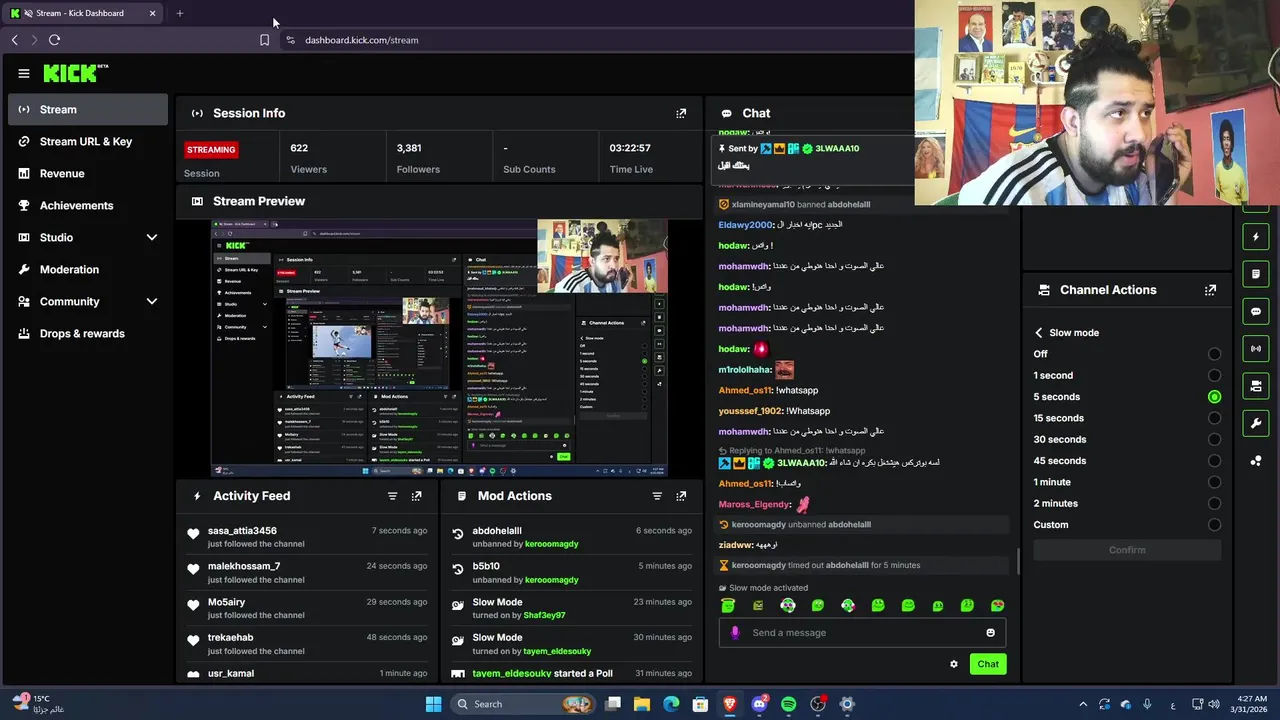Viewport: 1280px width, 720px height.
Task: Toggle the lightning bolt widget in right sidebar
Action: click(1256, 237)
